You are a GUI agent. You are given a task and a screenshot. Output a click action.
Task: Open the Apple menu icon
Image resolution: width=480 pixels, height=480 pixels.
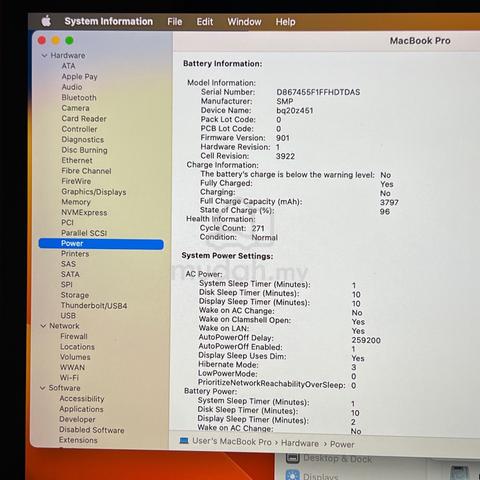pos(46,21)
